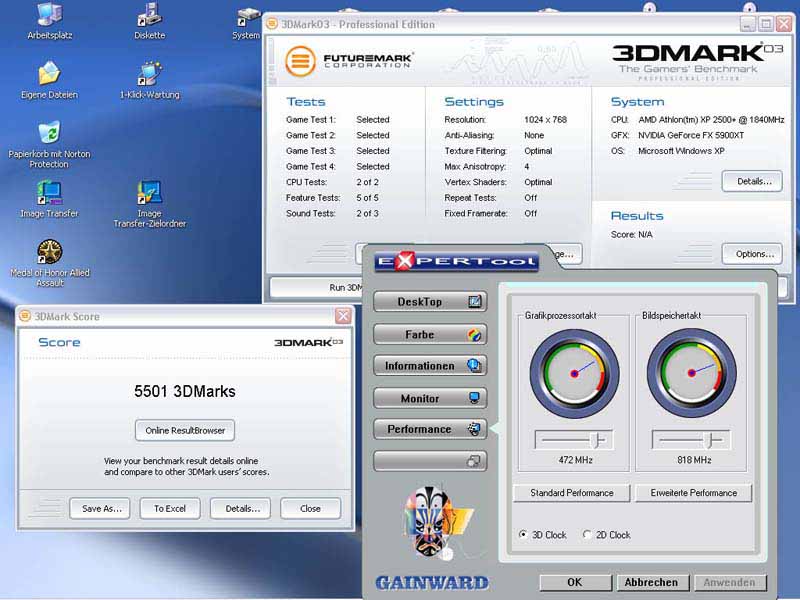Click the Grafikprozessortakt gauge dial
The height and width of the screenshot is (600, 800).
(x=574, y=373)
